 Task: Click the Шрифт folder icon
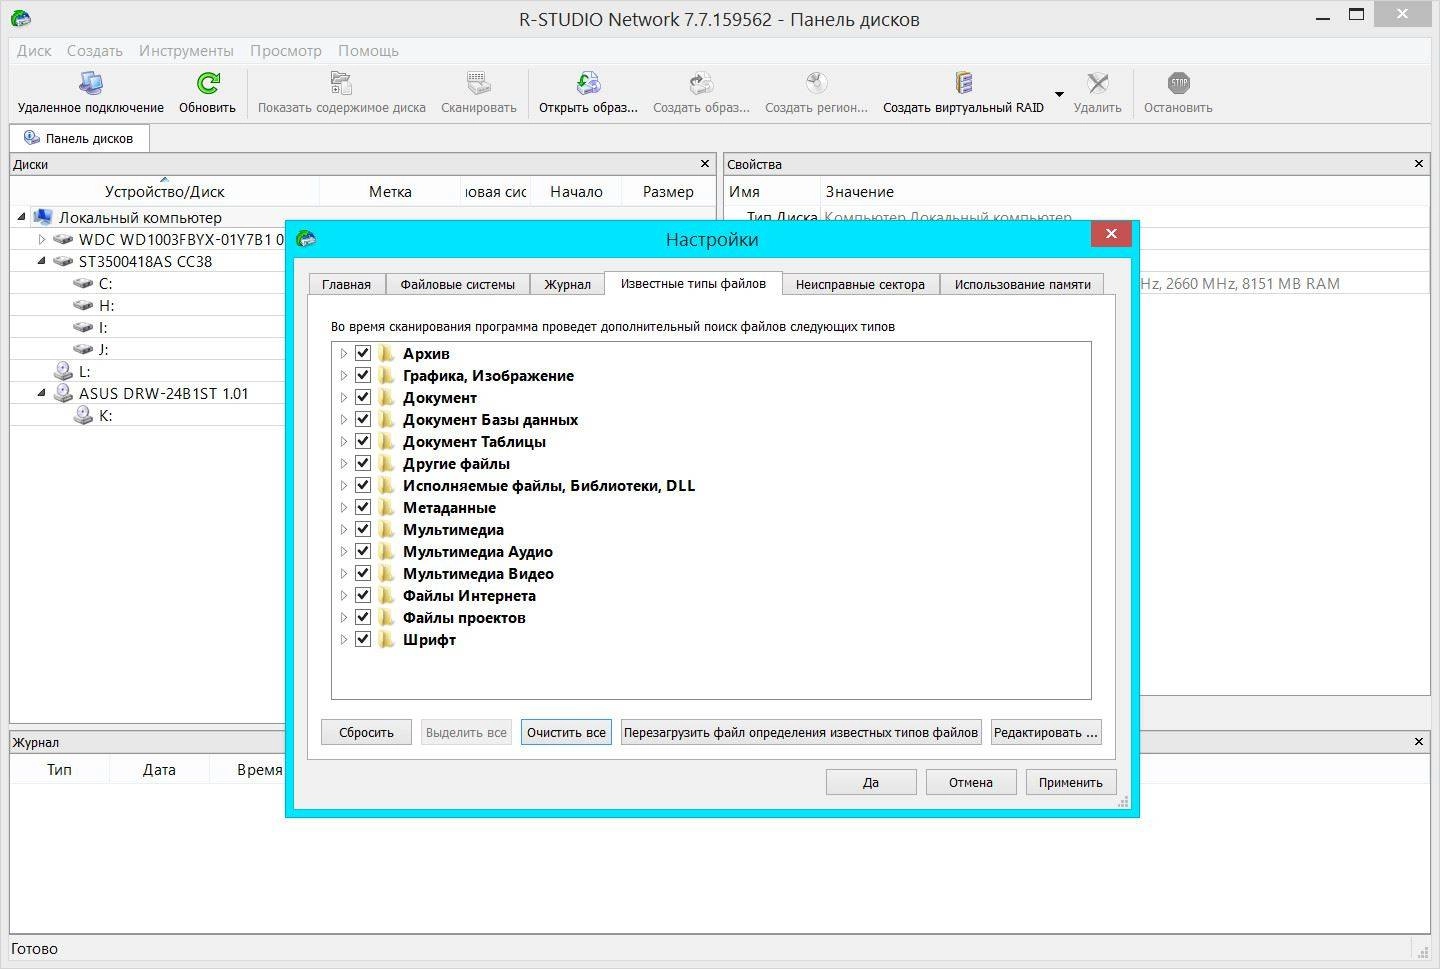point(386,639)
